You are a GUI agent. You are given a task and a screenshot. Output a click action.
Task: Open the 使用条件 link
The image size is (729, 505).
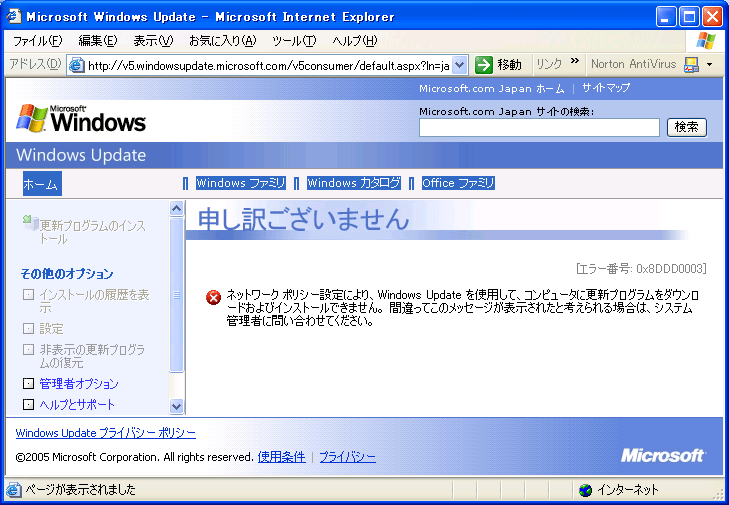(x=282, y=457)
